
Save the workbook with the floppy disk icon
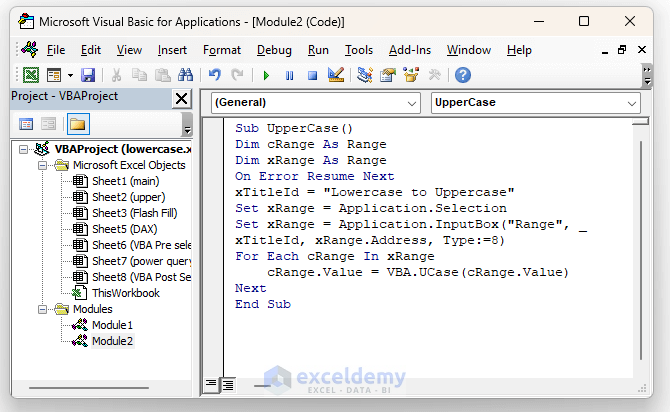[88, 76]
